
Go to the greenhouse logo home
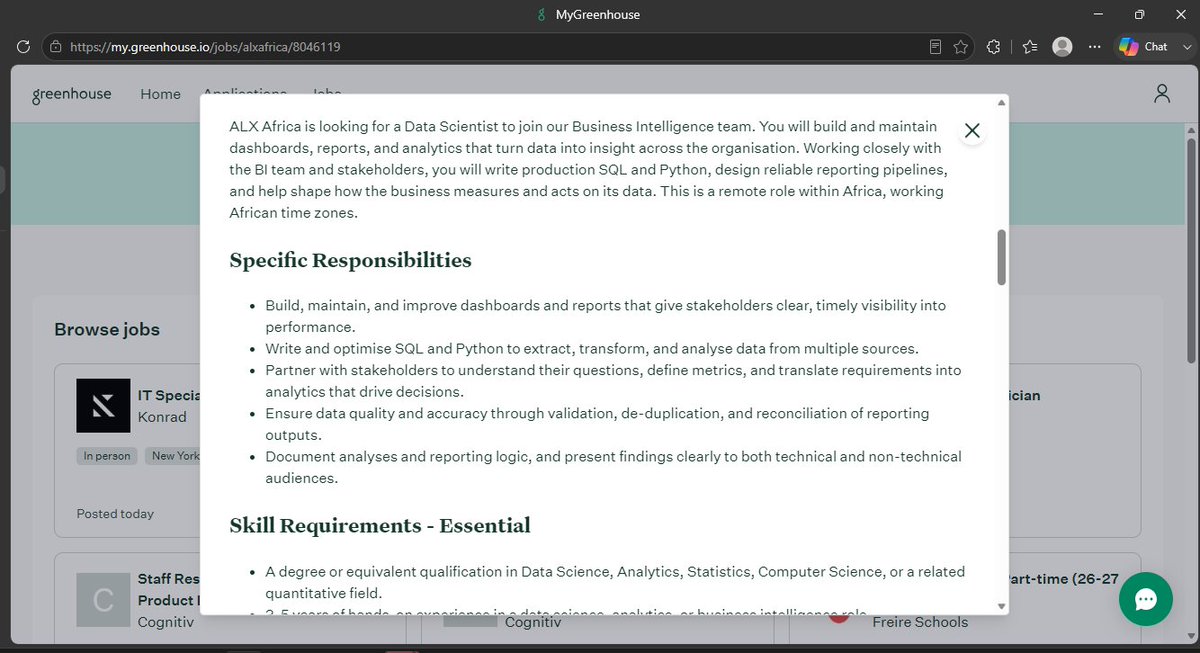click(71, 94)
